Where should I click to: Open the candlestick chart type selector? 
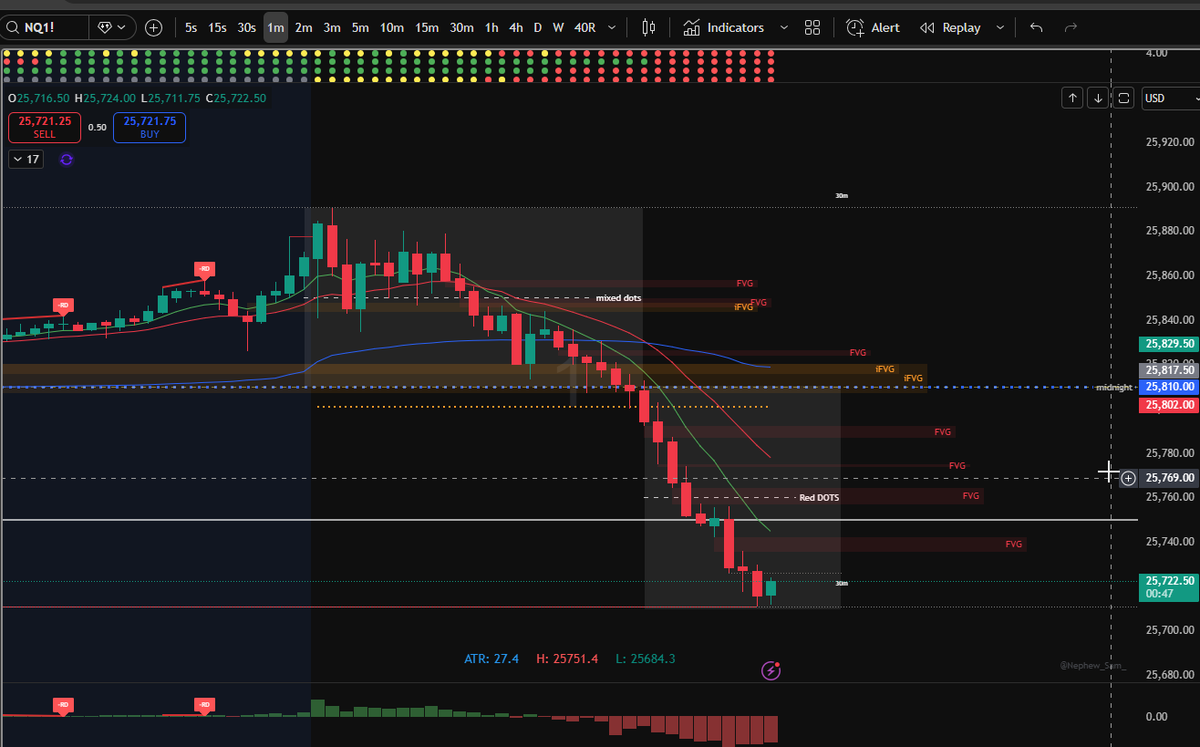(650, 28)
